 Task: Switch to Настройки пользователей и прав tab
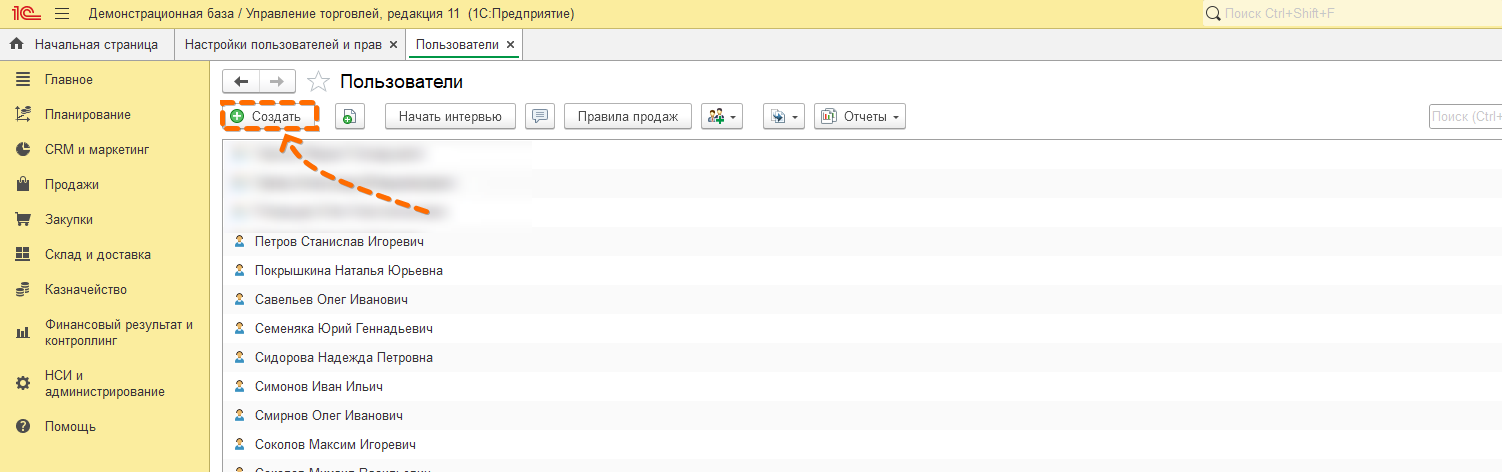283,45
